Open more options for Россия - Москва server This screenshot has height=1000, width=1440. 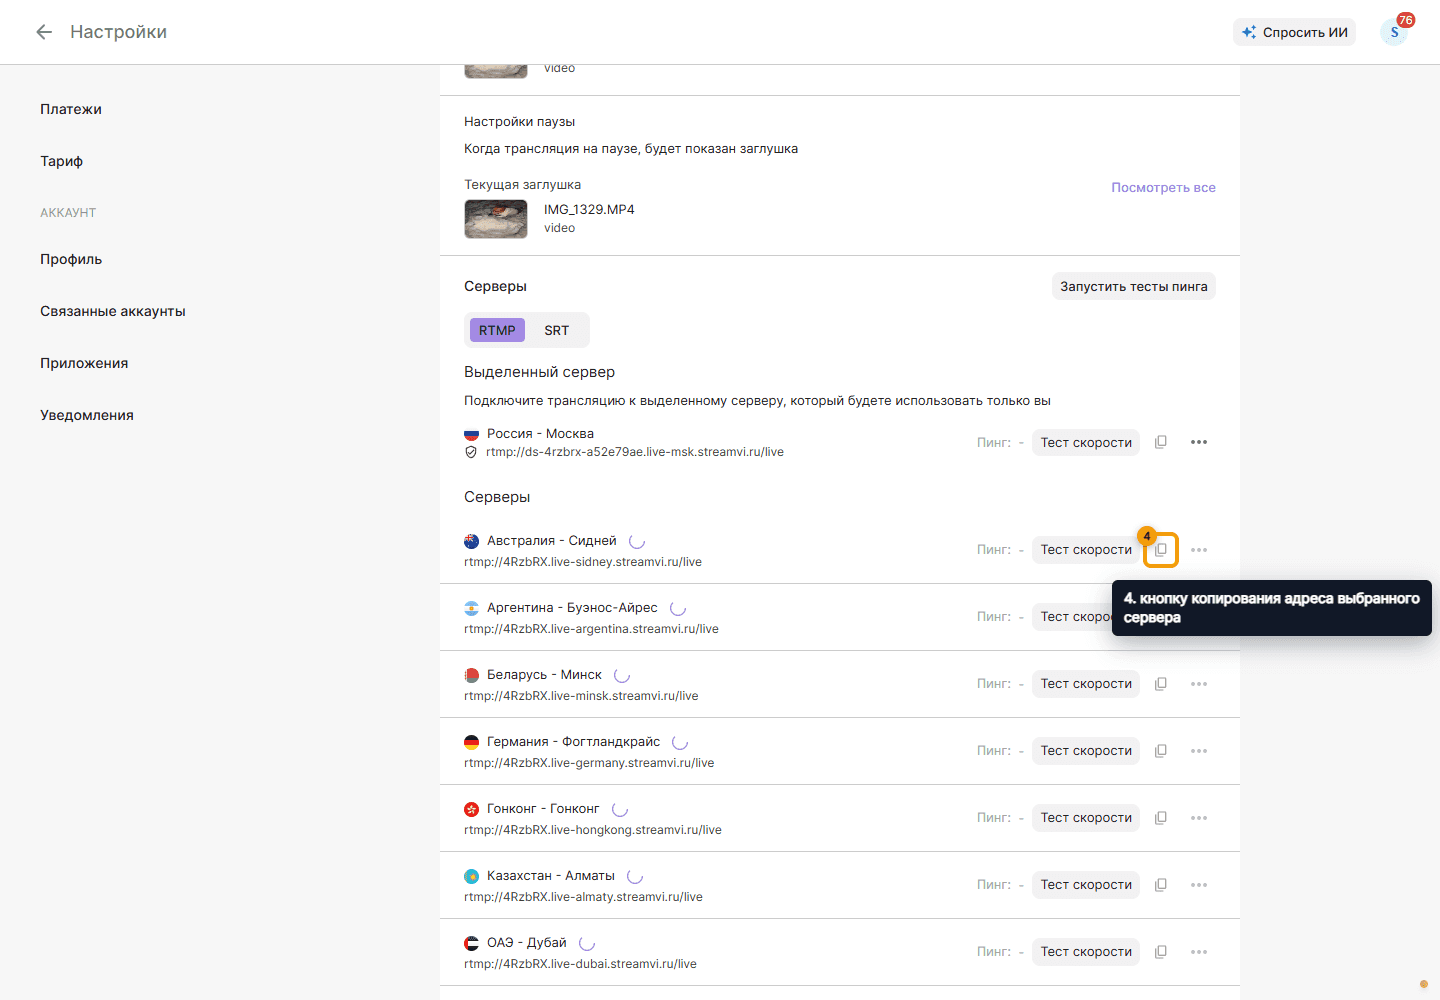(1199, 442)
